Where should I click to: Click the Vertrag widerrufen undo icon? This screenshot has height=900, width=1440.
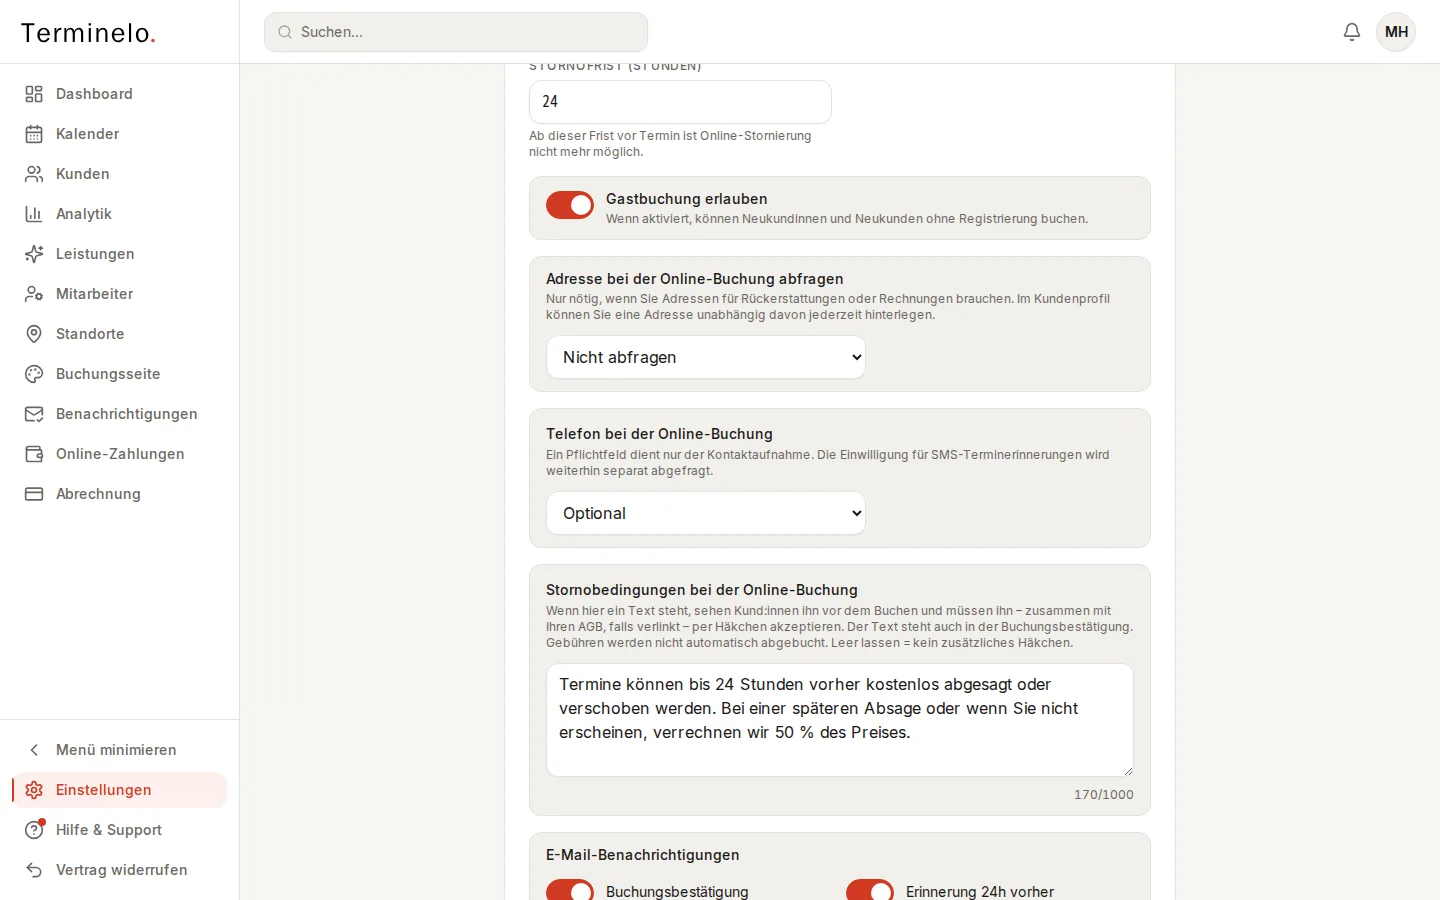34,870
